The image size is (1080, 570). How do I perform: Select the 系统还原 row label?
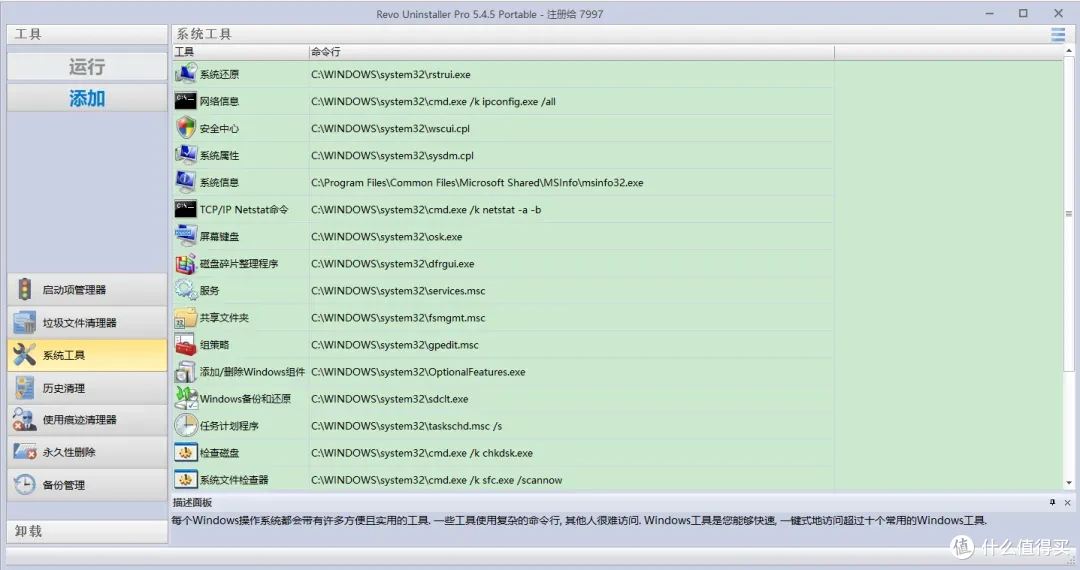click(x=219, y=74)
